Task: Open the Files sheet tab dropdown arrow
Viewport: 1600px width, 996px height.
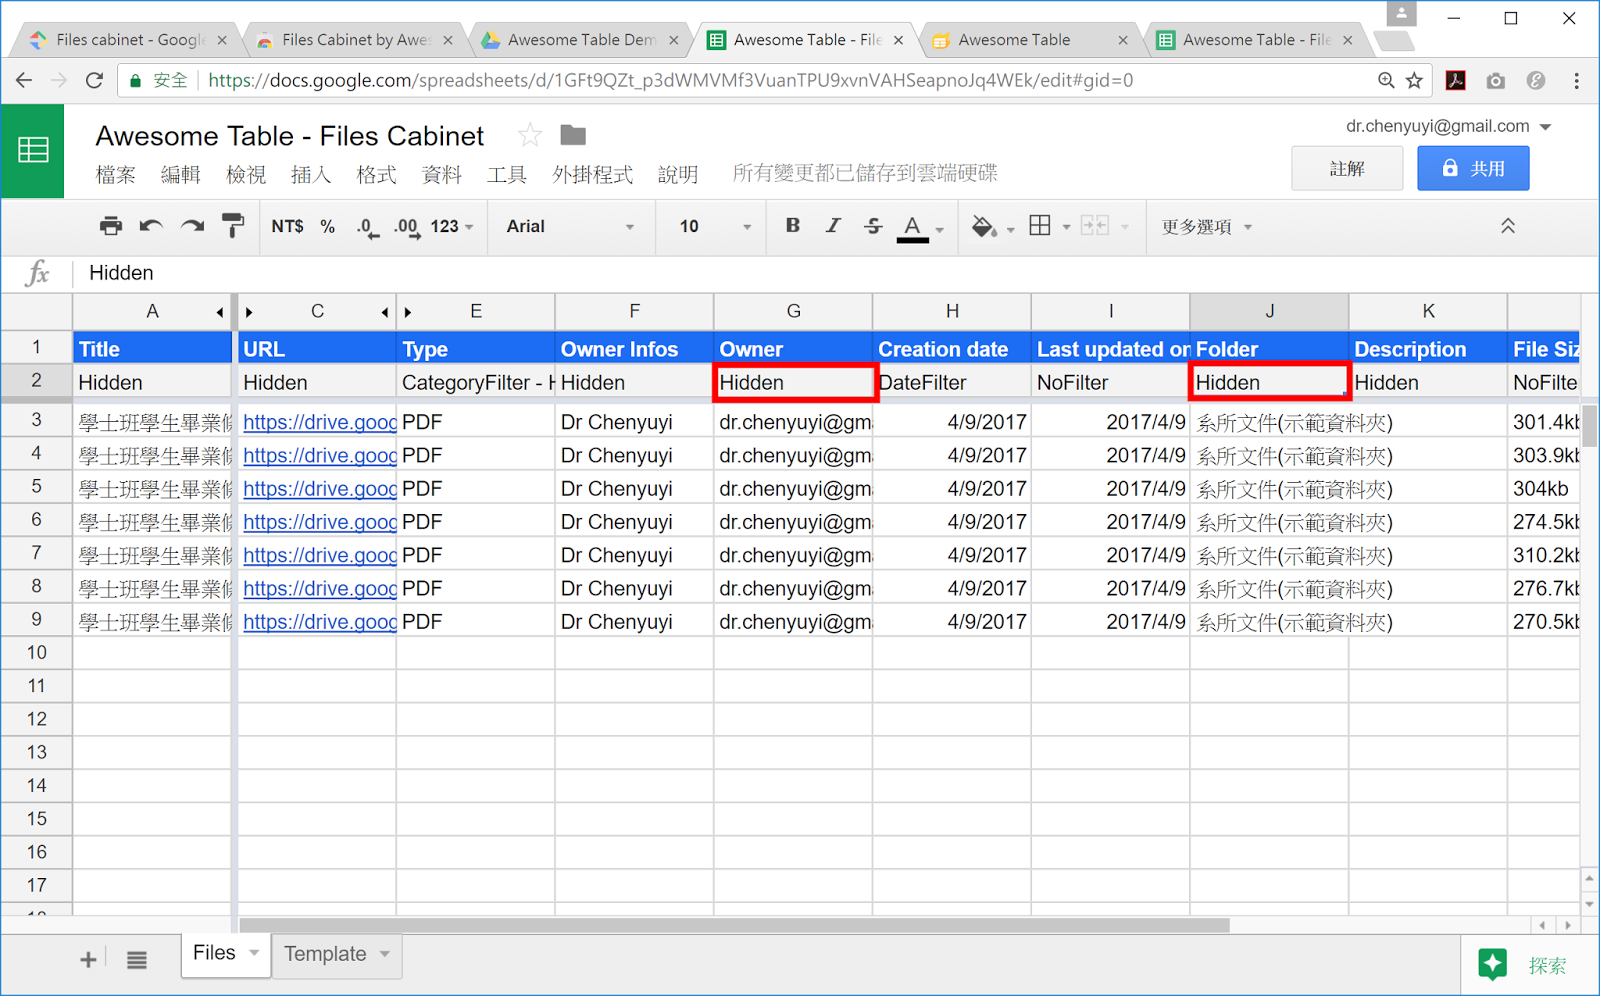Action: point(254,953)
